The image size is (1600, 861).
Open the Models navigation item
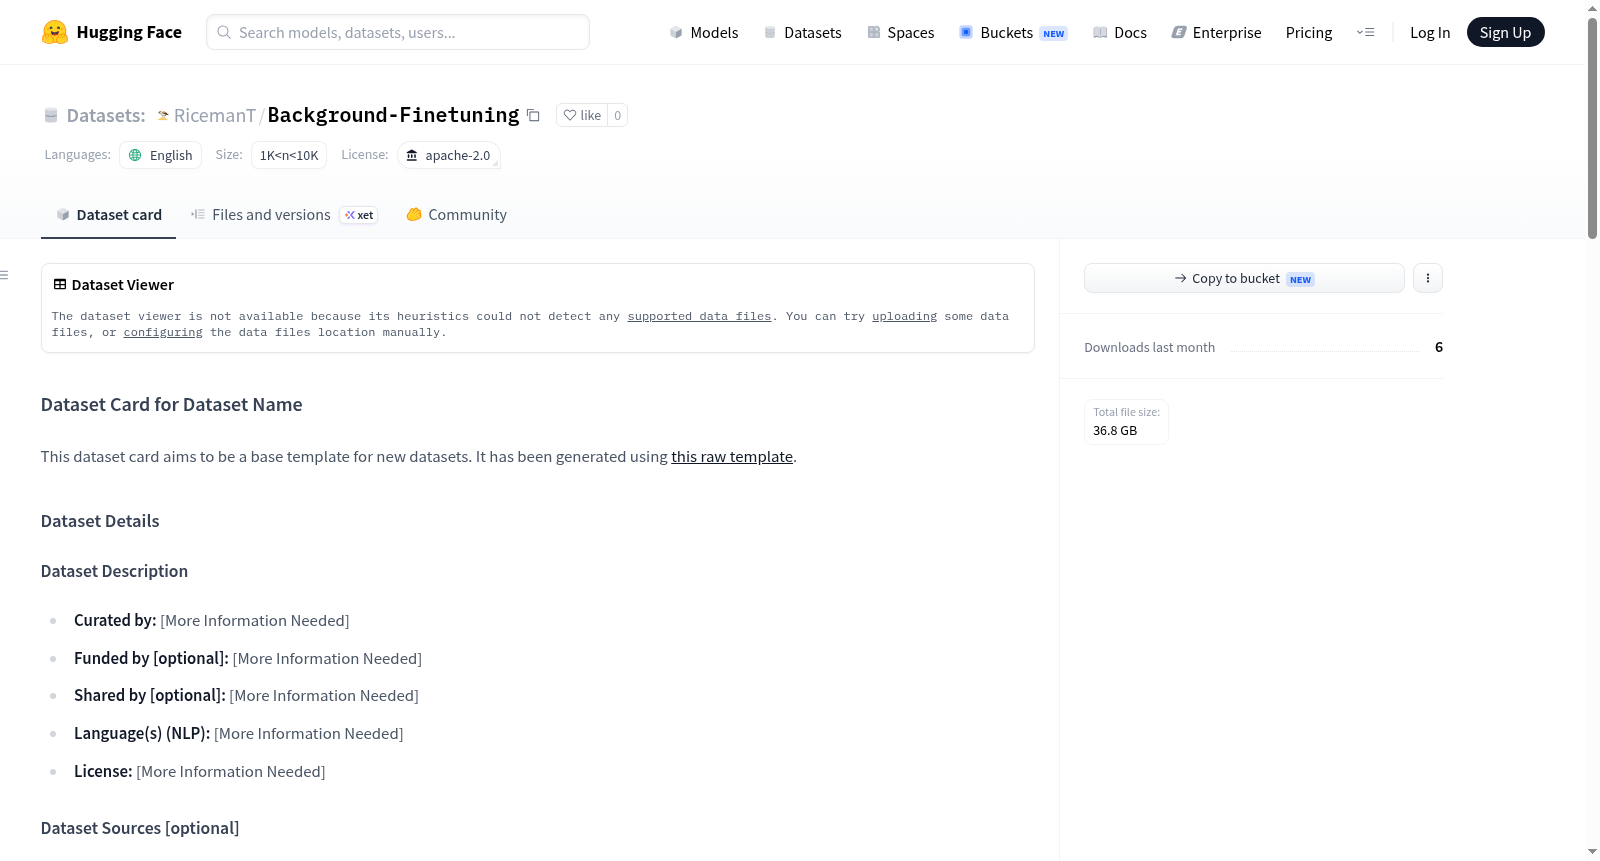tap(704, 32)
